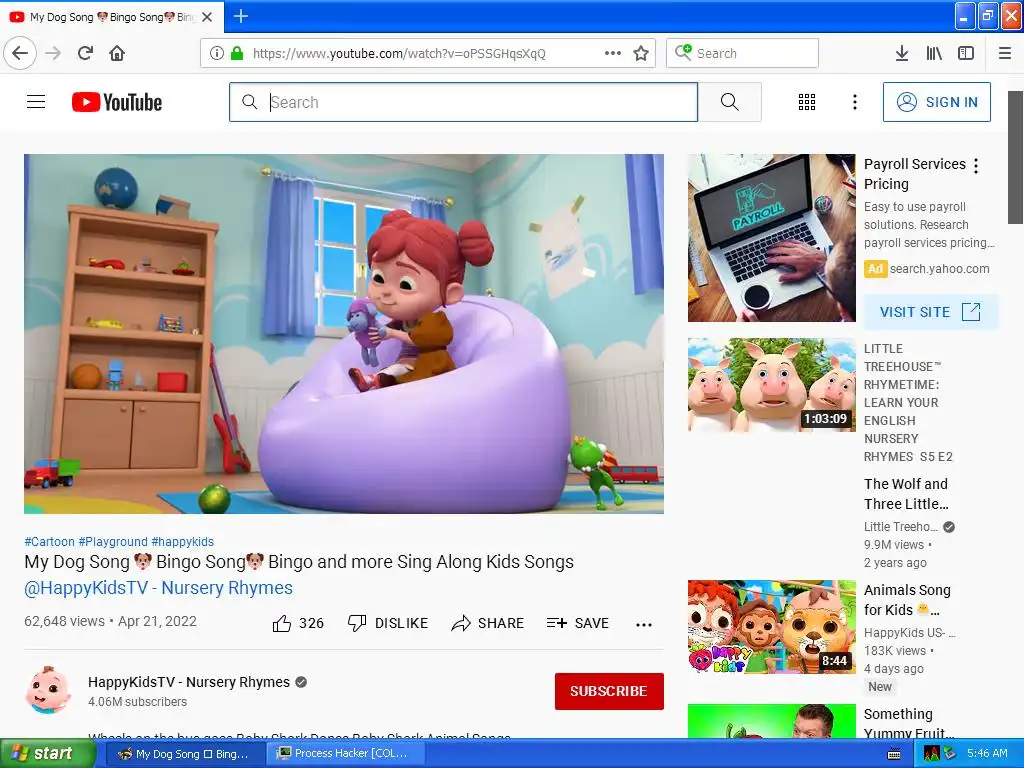Image resolution: width=1024 pixels, height=768 pixels.
Task: Click the taskbar clock 5:46 AM
Action: click(x=987, y=754)
